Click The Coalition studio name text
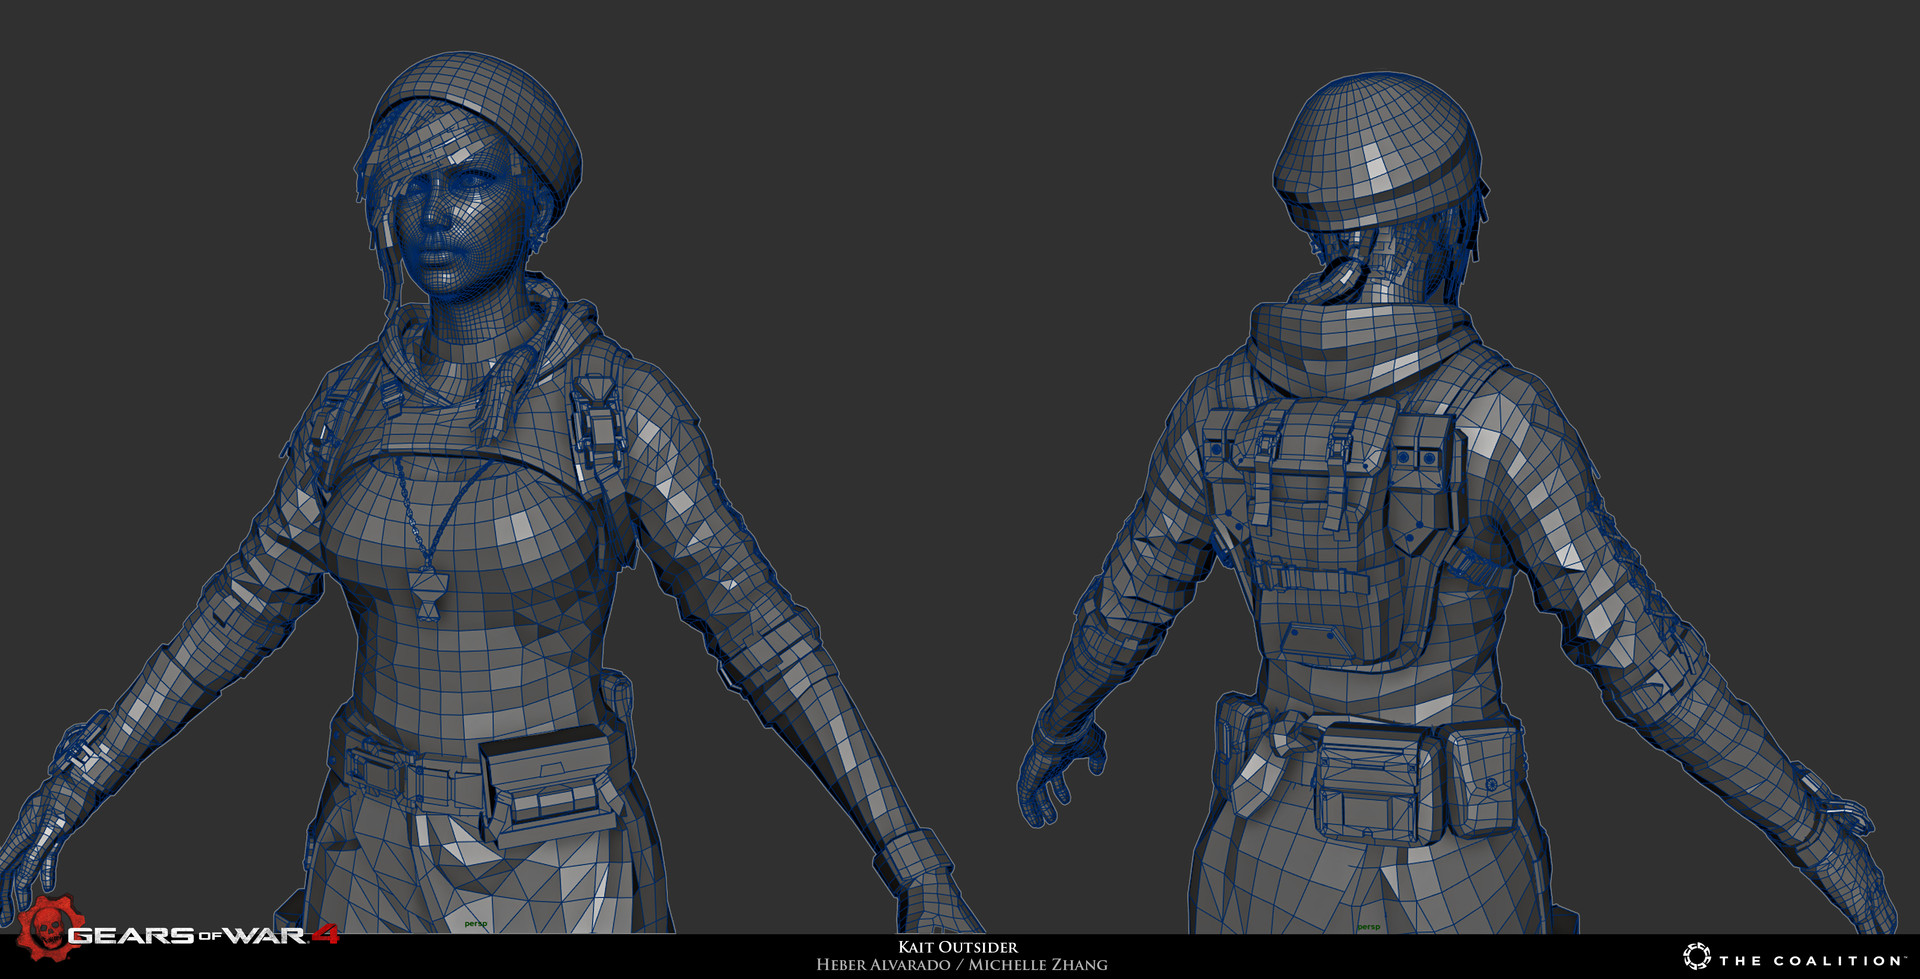 (1811, 960)
